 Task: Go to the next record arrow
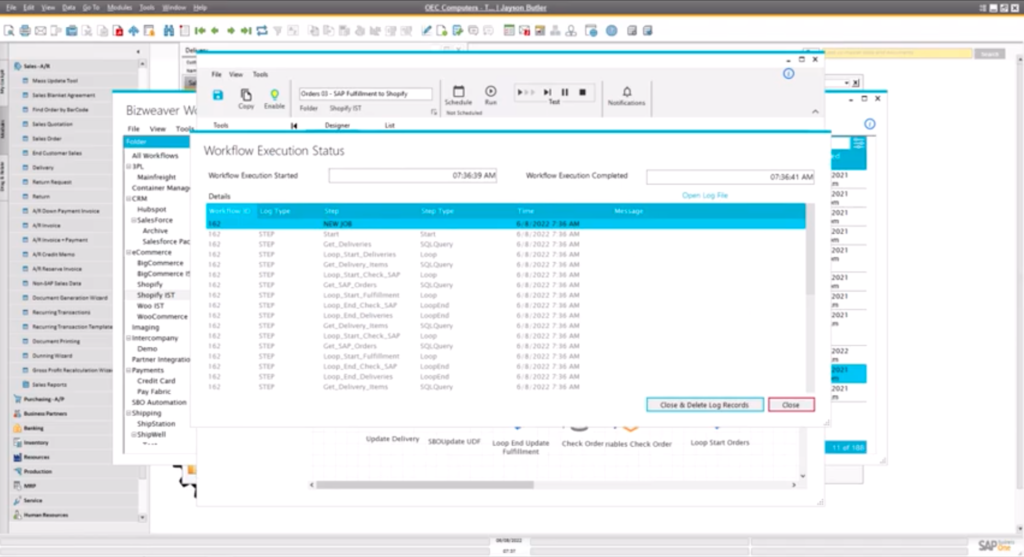(231, 31)
